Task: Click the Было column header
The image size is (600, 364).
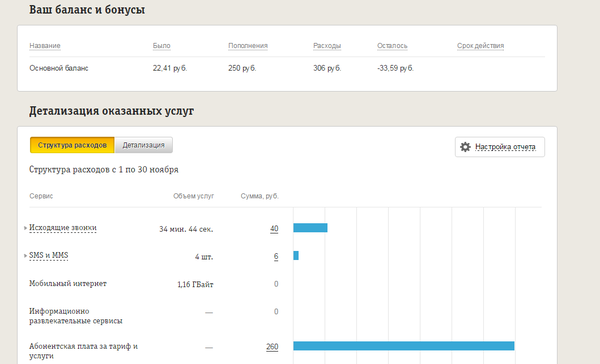Action: 161,46
